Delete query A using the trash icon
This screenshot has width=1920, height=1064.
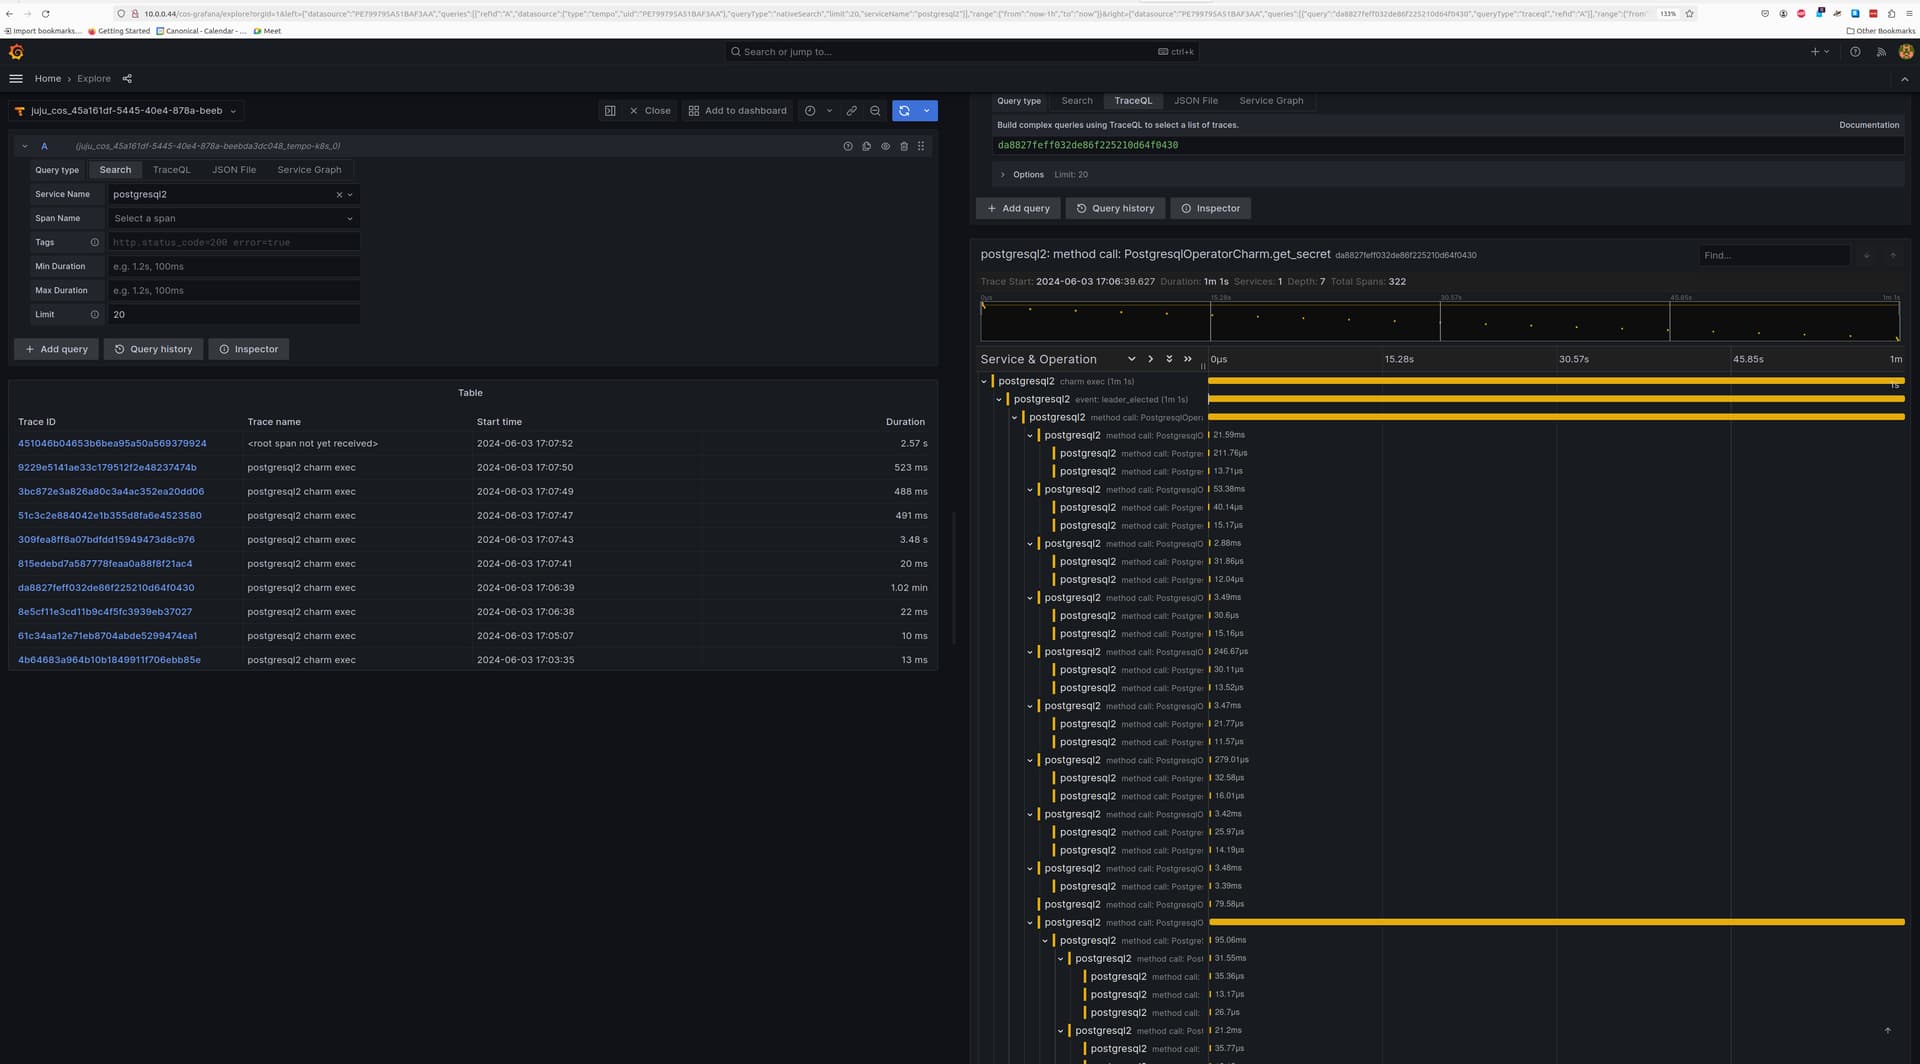(904, 146)
